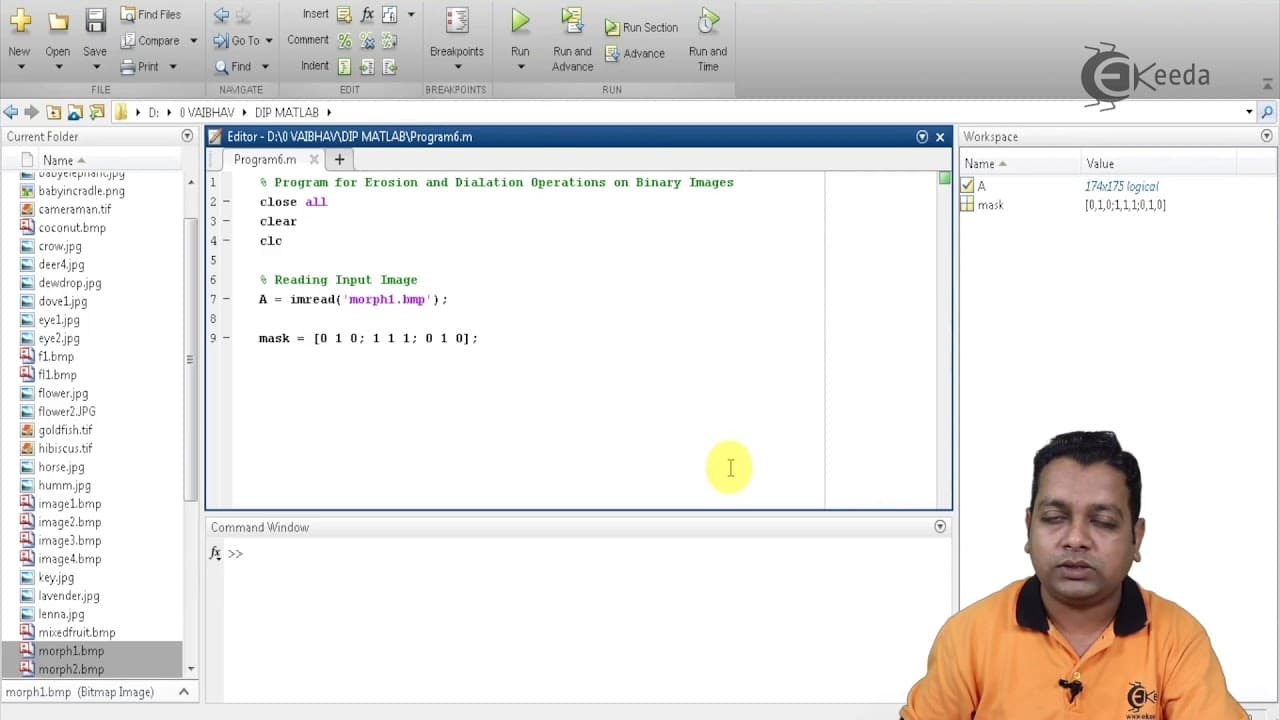Click the Save file icon
The image size is (1280, 720).
click(95, 21)
